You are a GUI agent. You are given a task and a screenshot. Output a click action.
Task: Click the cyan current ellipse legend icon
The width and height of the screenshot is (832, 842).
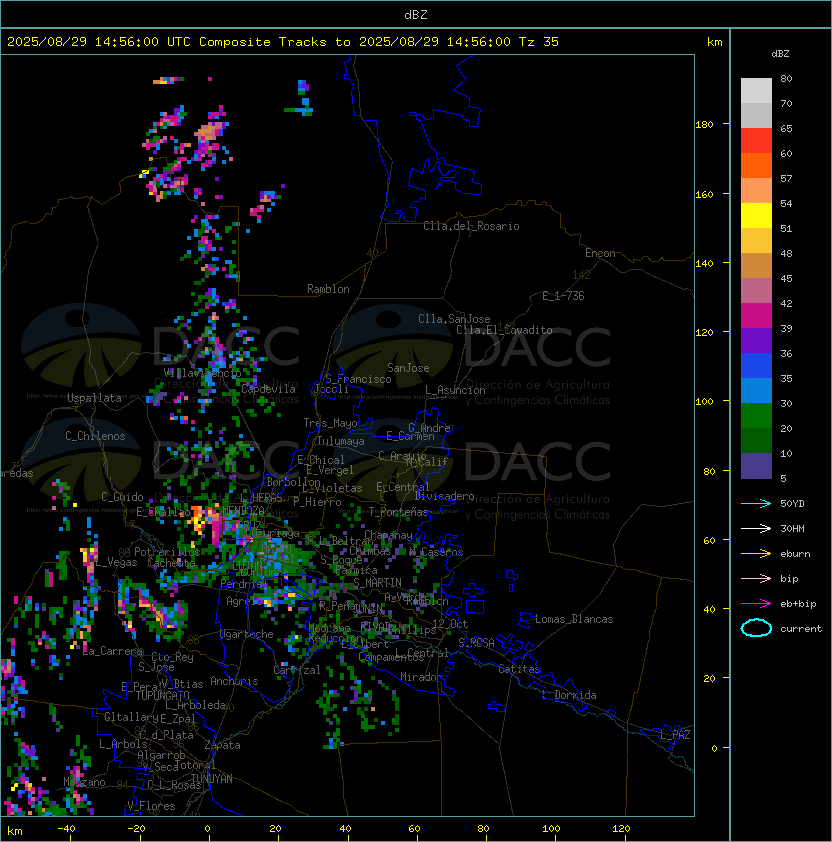tap(756, 628)
